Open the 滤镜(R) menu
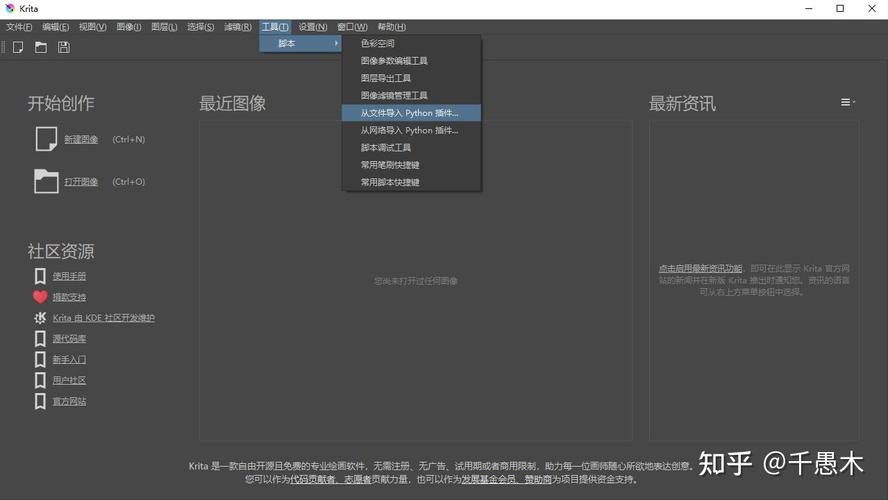Screen dimensions: 888x500 pyautogui.click(x=238, y=27)
